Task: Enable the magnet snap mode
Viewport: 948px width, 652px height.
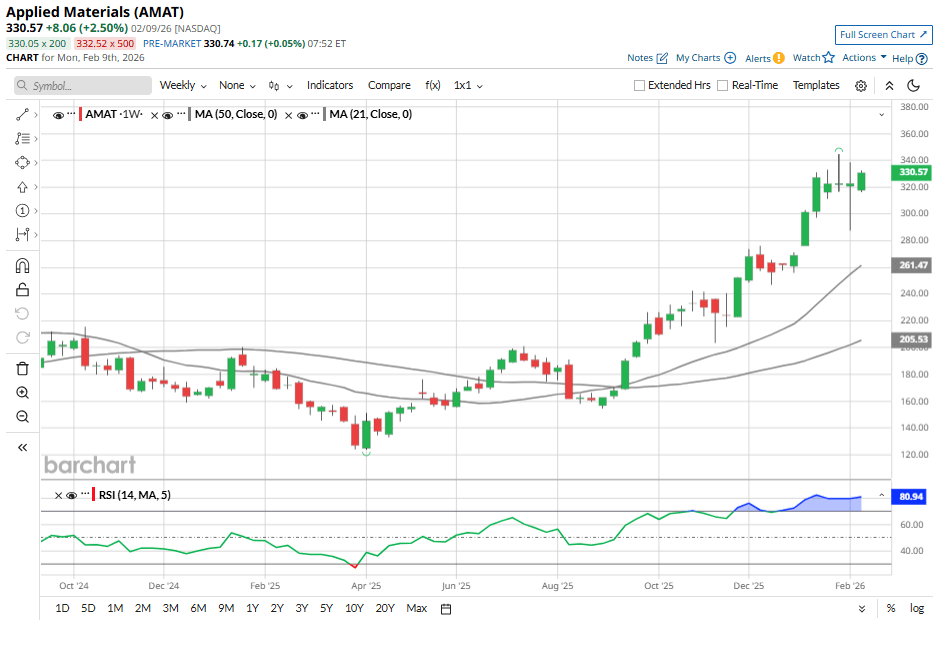Action: (x=21, y=266)
